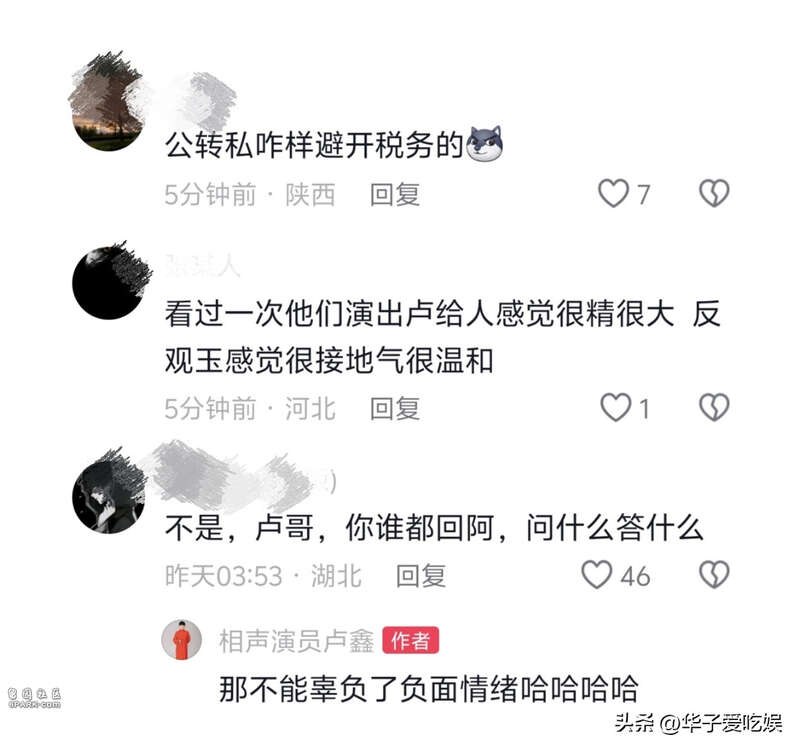Reply to the Shaanxi comment via 回复
The width and height of the screenshot is (800, 751).
[x=395, y=195]
